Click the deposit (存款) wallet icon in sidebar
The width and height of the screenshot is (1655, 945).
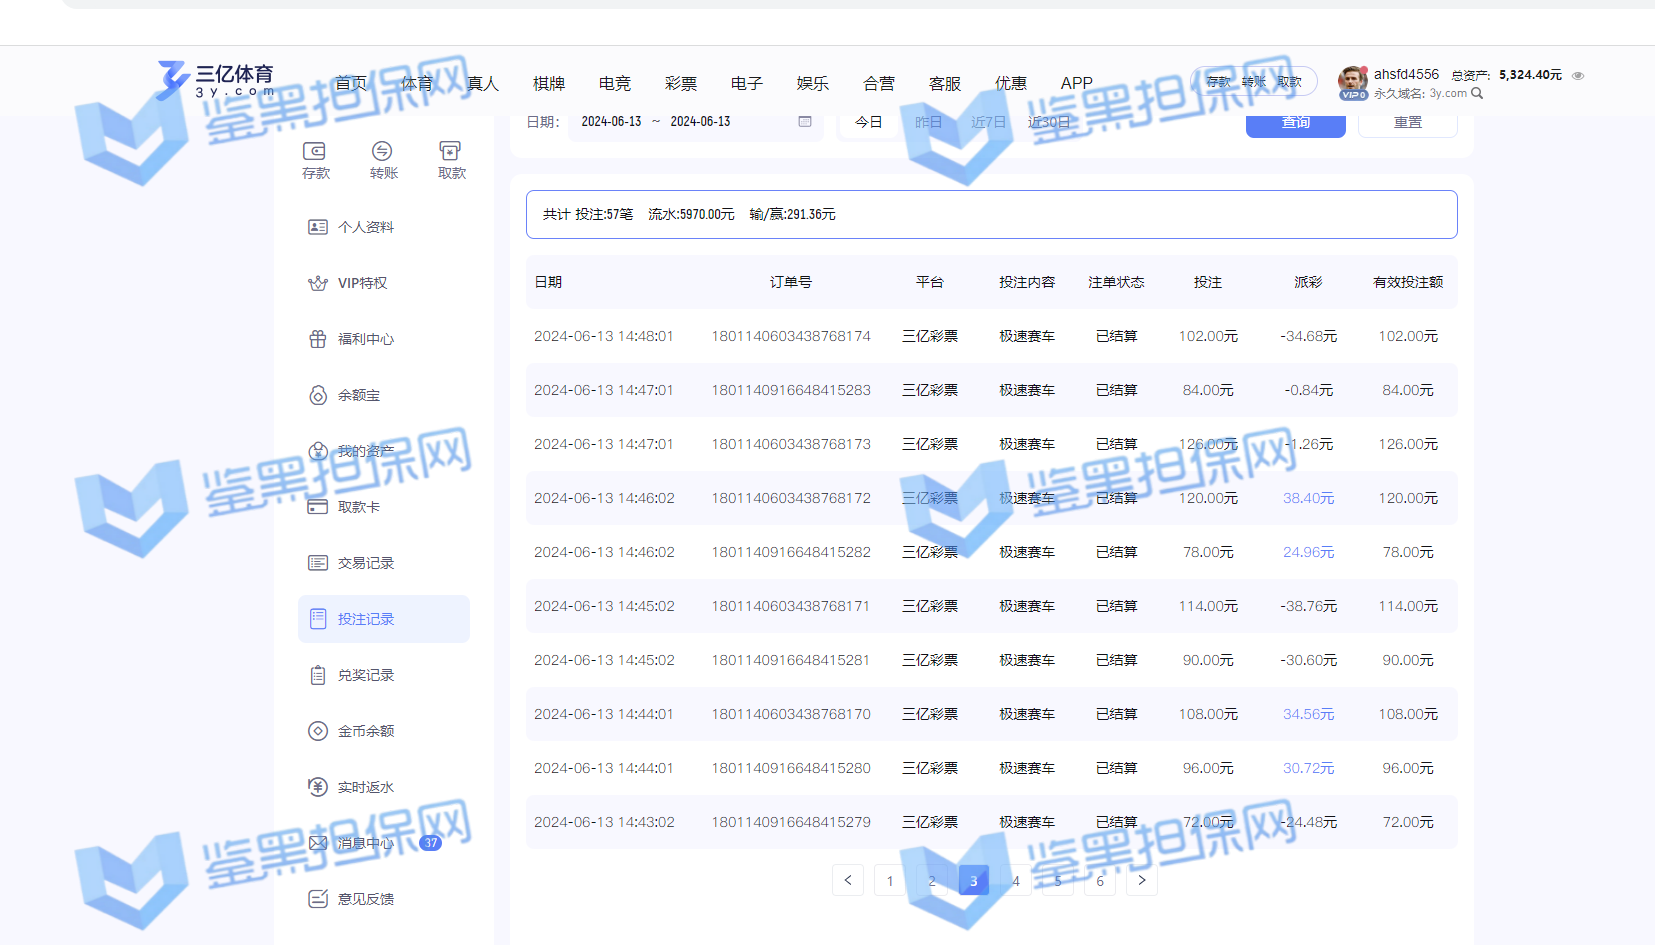pos(315,152)
